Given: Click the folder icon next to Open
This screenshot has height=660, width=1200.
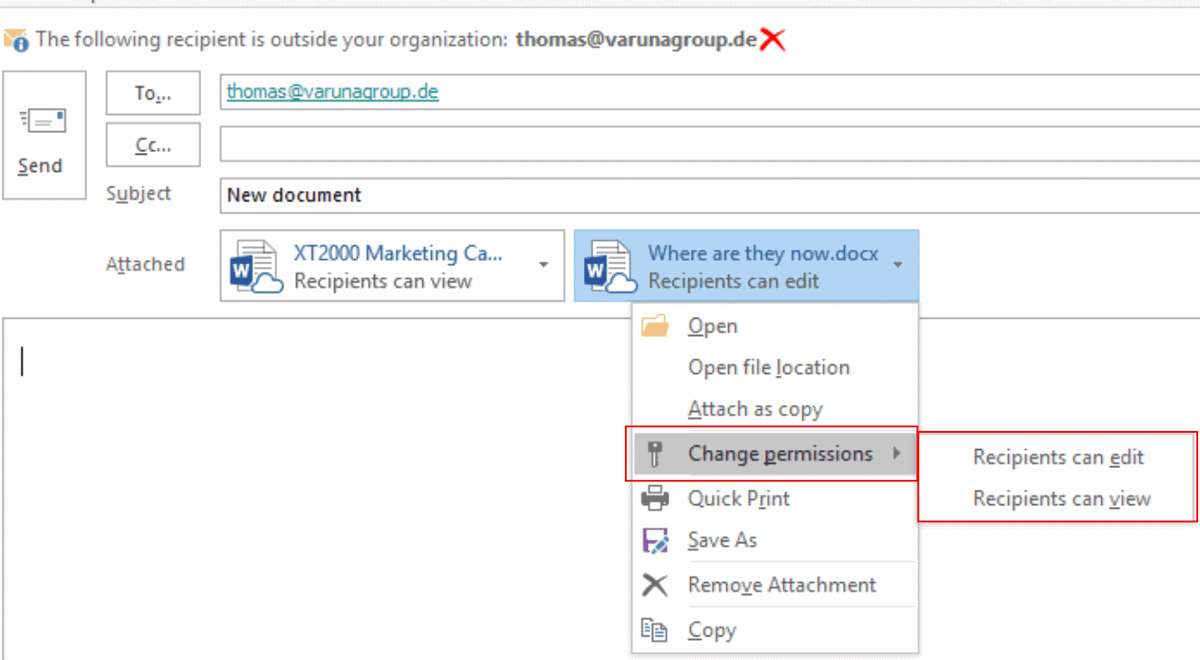Looking at the screenshot, I should (x=657, y=325).
